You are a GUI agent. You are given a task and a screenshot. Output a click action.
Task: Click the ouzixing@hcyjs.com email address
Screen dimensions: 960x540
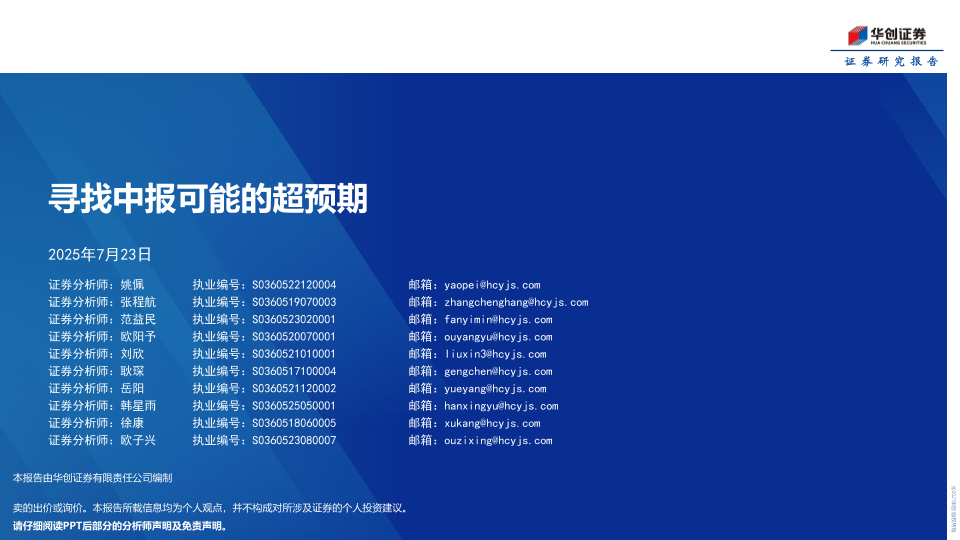click(498, 440)
